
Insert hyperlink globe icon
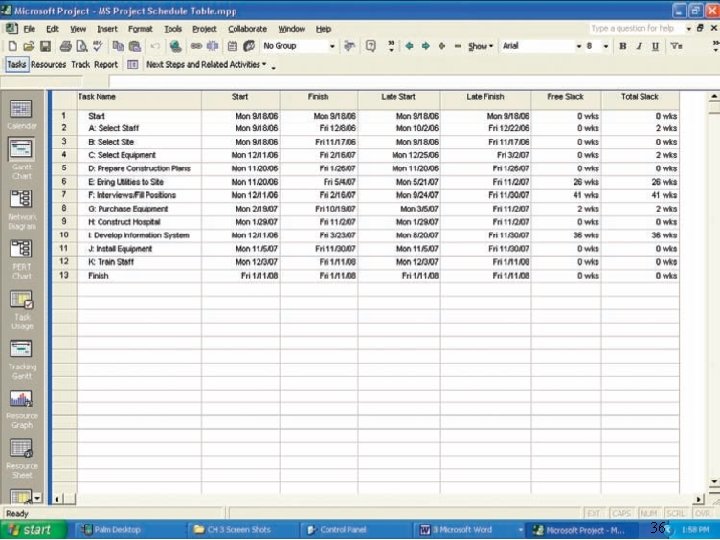pyautogui.click(x=175, y=46)
